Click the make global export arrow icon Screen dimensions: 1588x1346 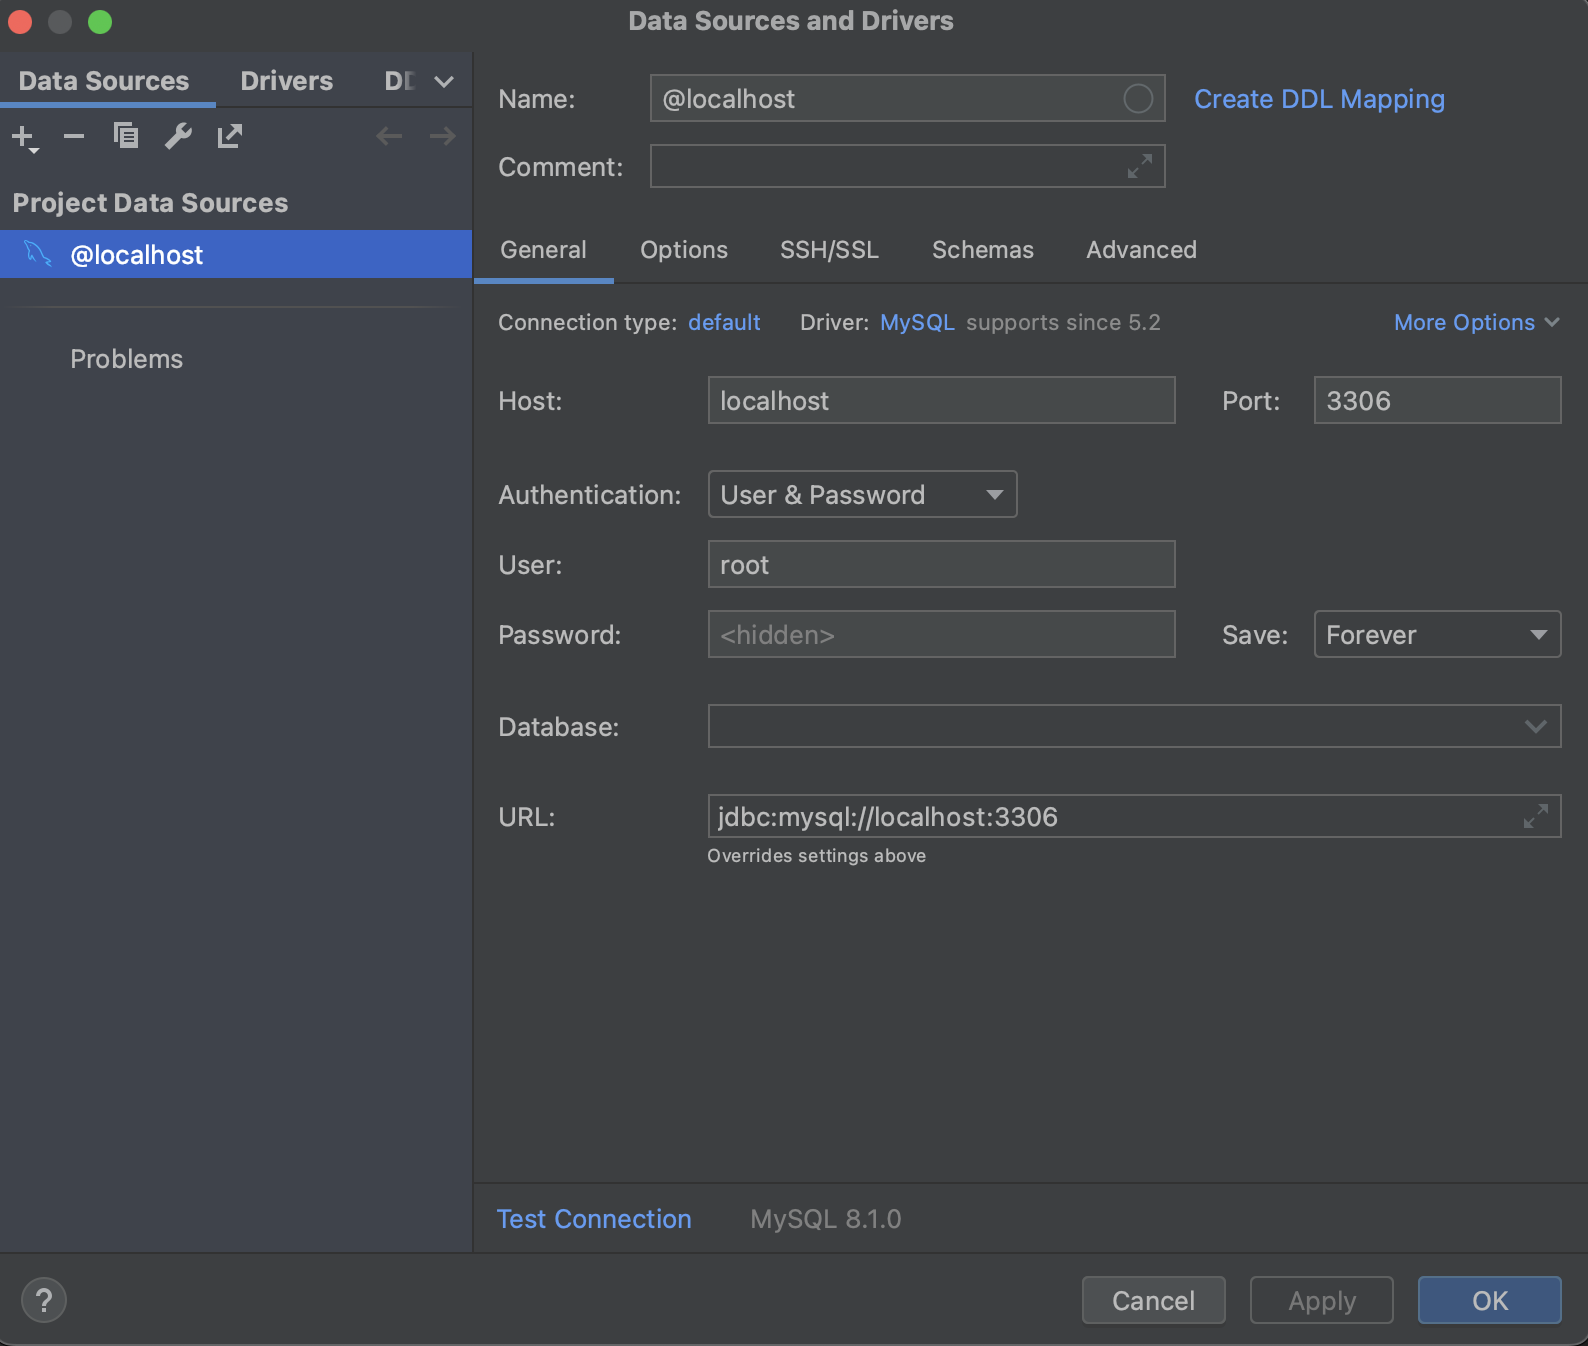pos(230,135)
